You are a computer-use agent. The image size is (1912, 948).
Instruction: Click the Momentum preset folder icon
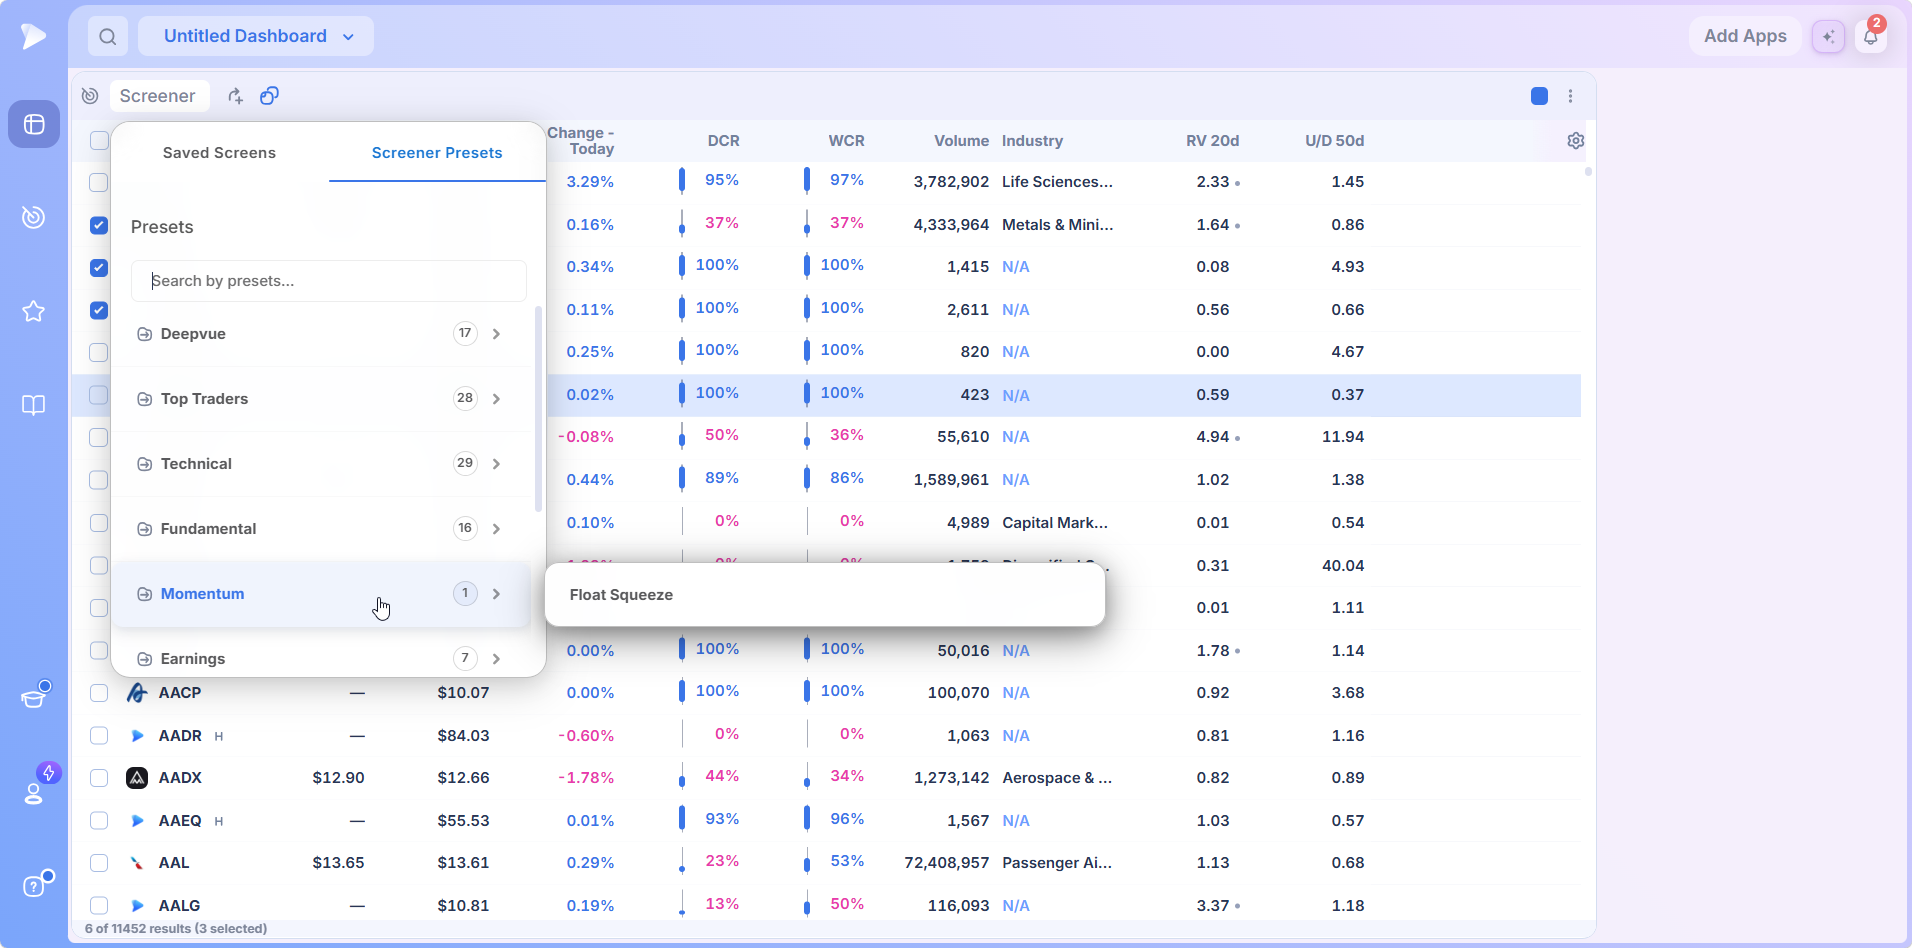coord(144,594)
